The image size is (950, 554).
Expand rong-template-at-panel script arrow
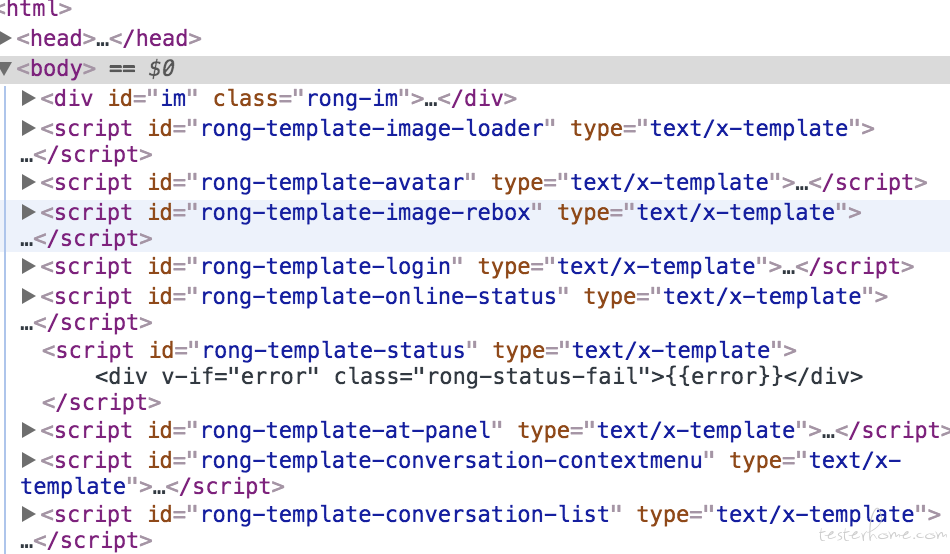(x=28, y=430)
